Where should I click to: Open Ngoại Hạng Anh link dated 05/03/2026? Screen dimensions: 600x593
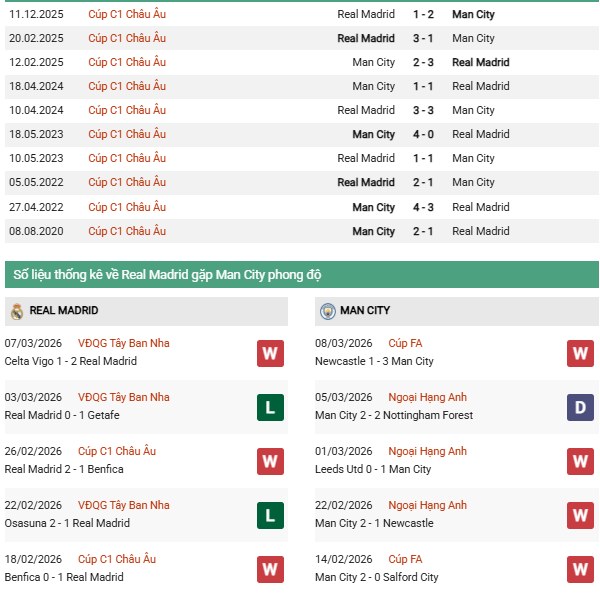click(428, 397)
